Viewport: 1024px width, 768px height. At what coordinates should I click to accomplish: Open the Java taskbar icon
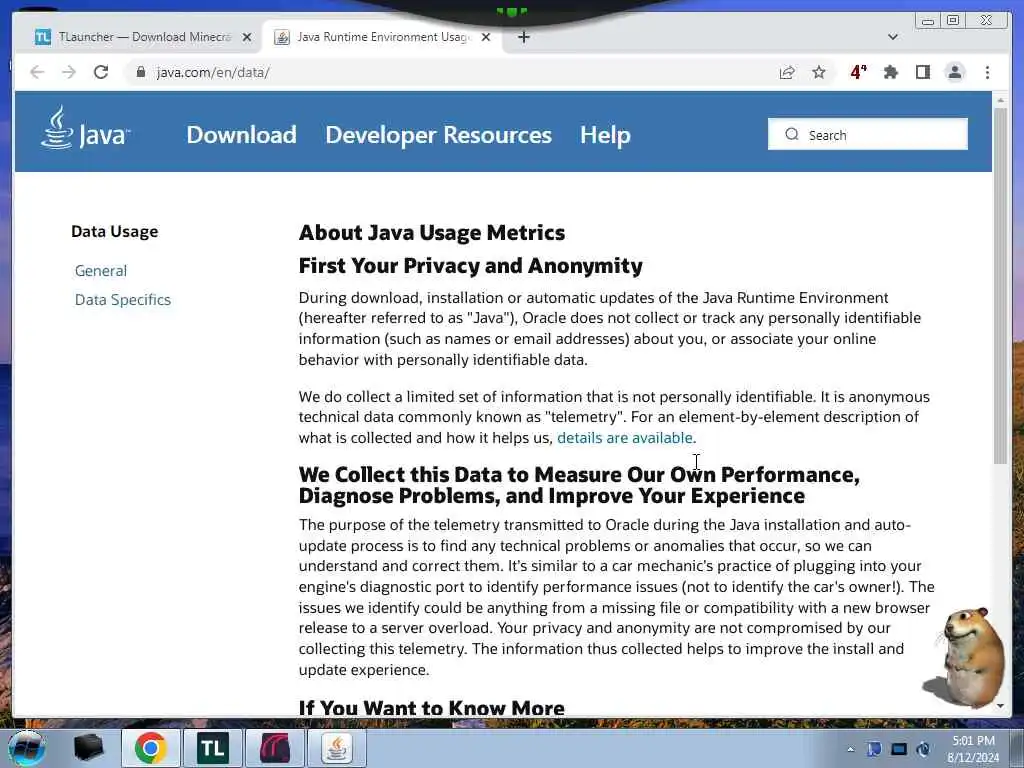pyautogui.click(x=337, y=748)
